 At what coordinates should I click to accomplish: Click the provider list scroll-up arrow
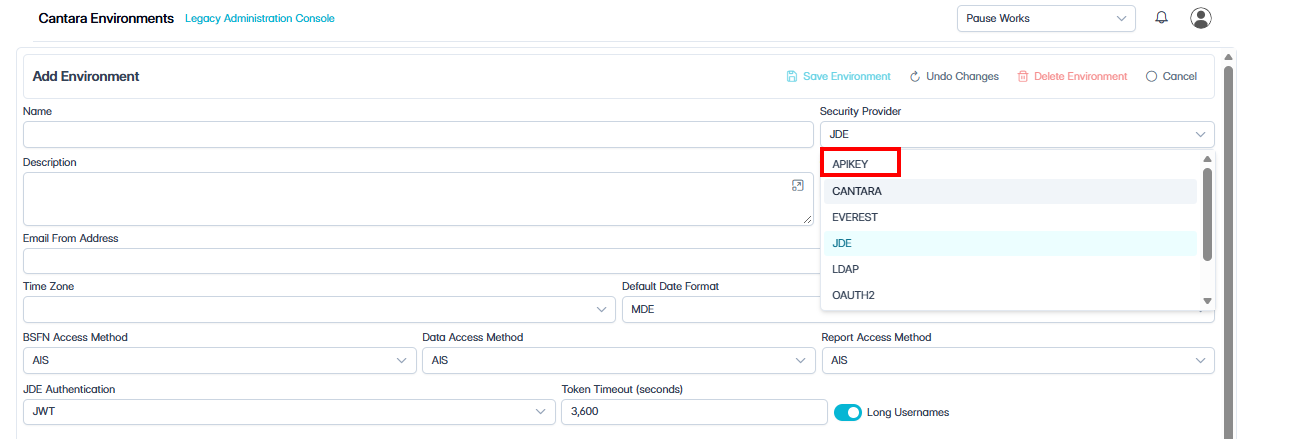coord(1207,158)
